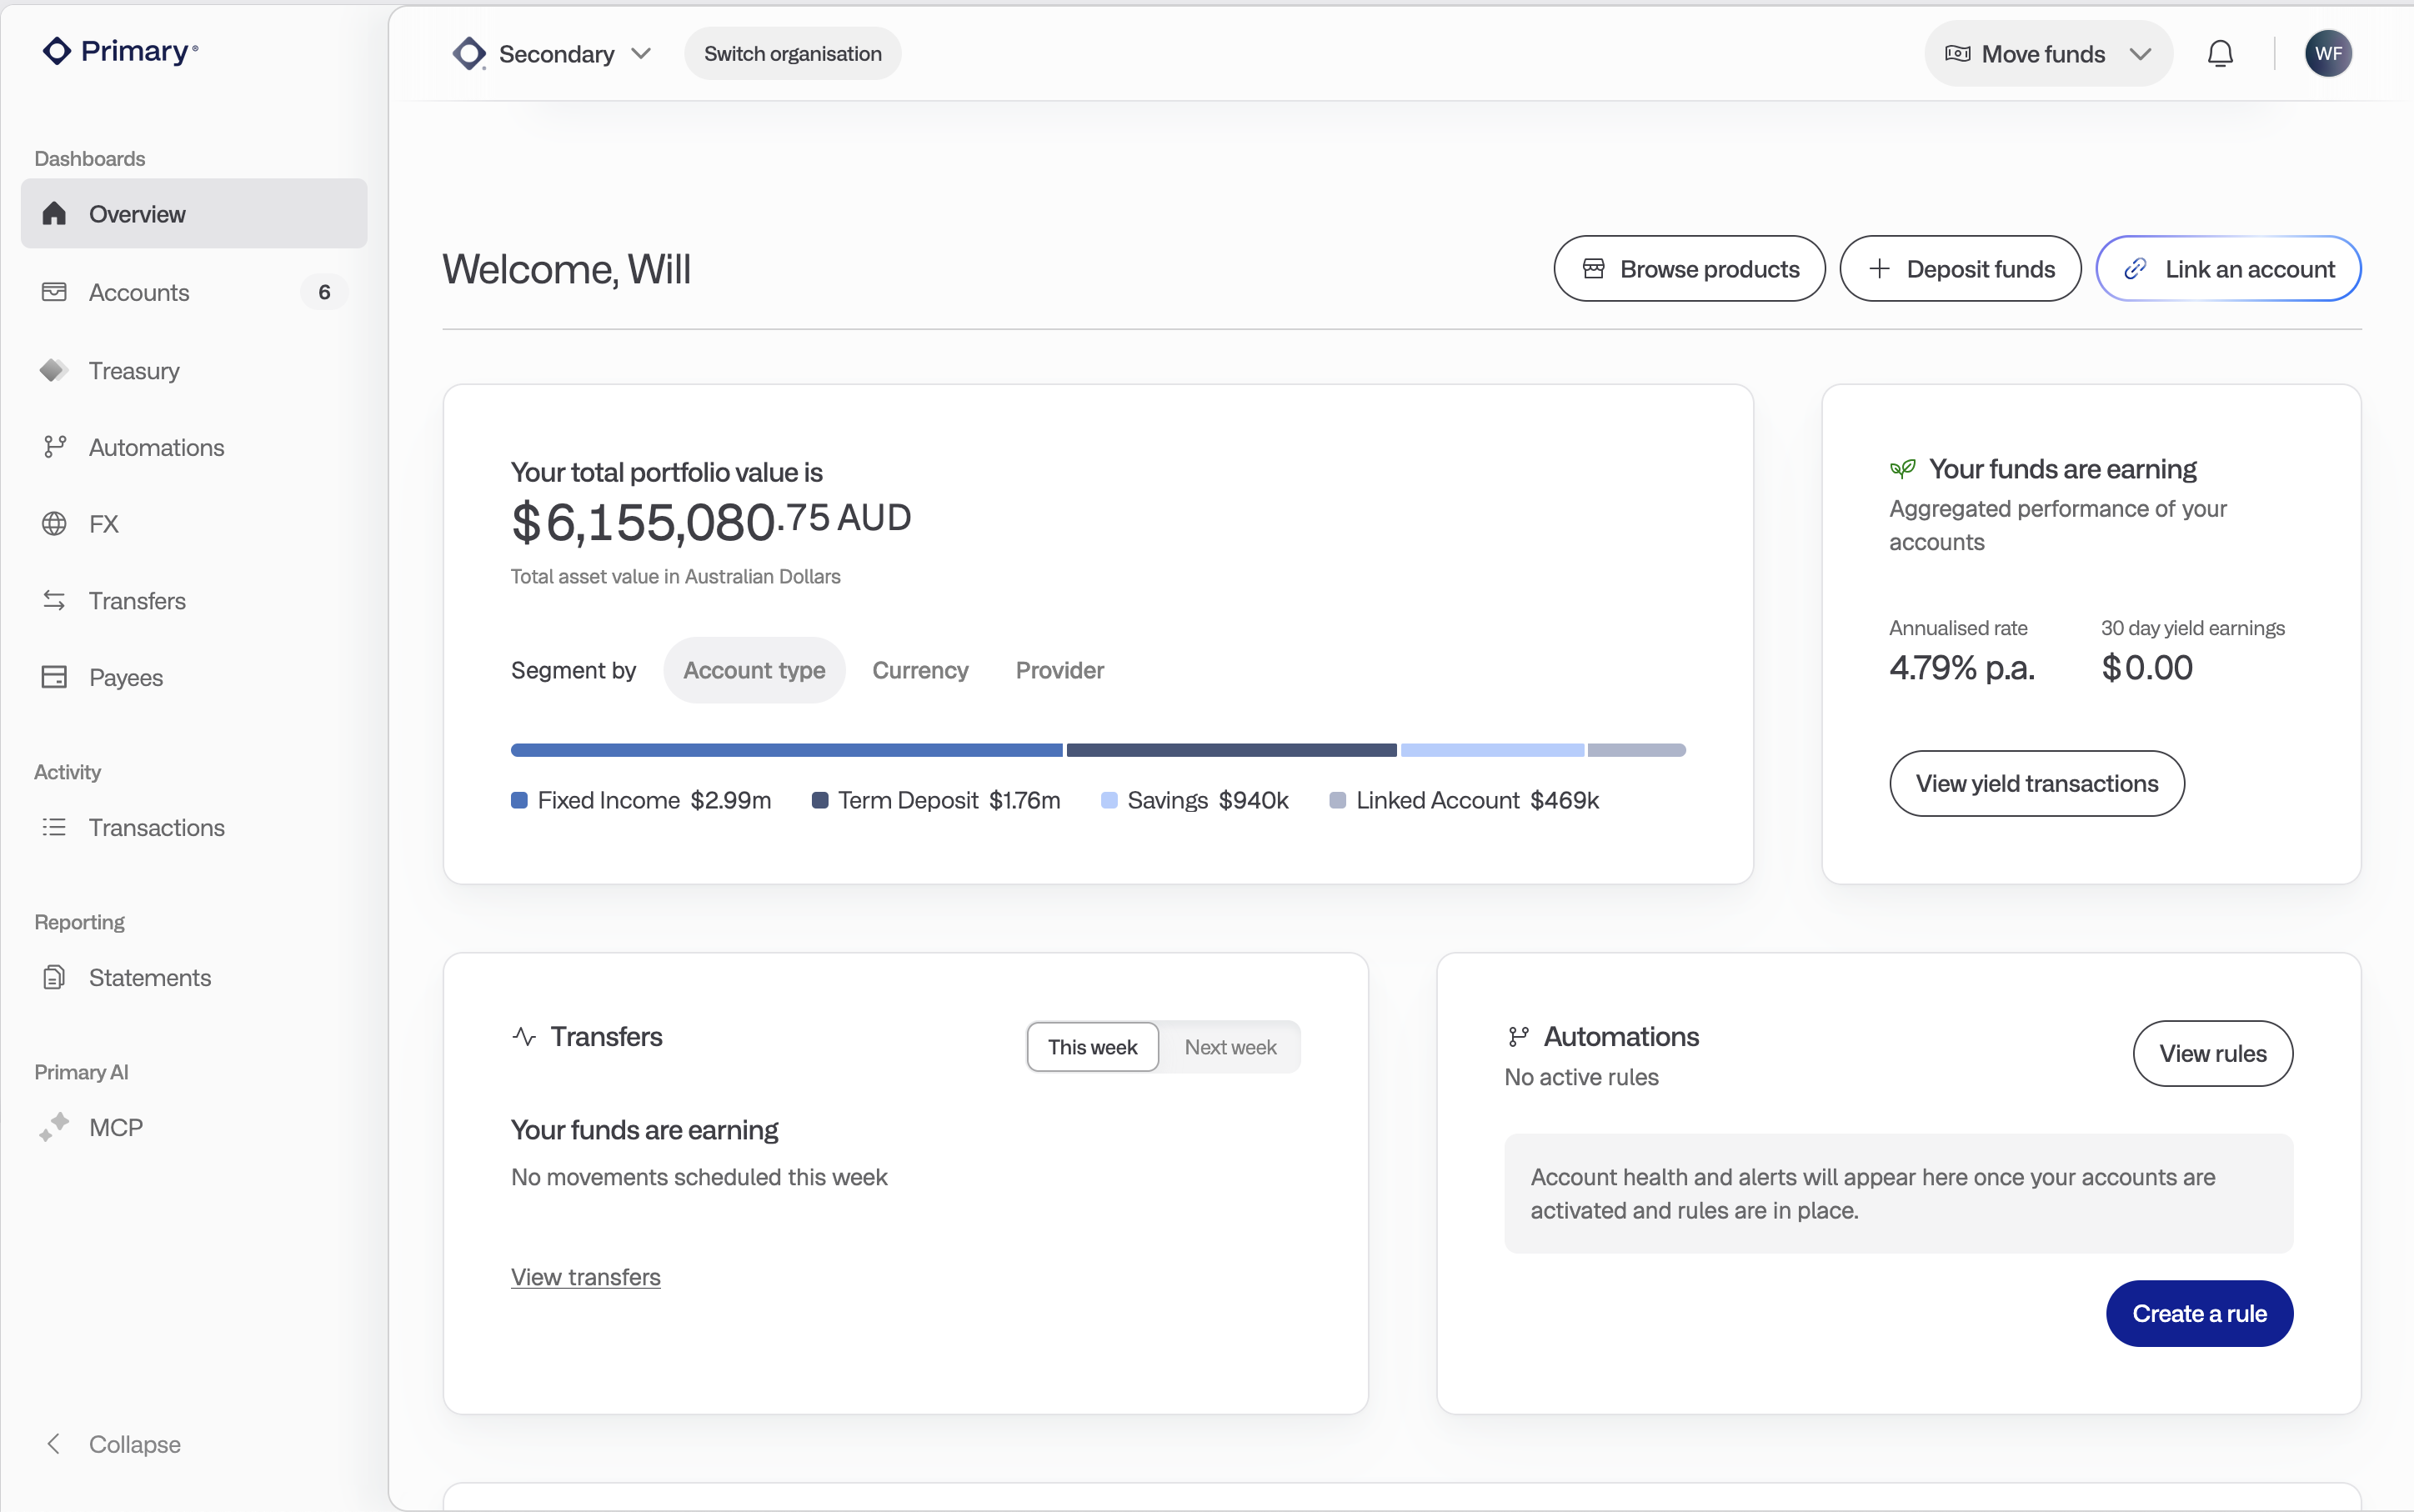Open Statements document icon in sidebar
The width and height of the screenshot is (2414, 1512).
click(54, 977)
